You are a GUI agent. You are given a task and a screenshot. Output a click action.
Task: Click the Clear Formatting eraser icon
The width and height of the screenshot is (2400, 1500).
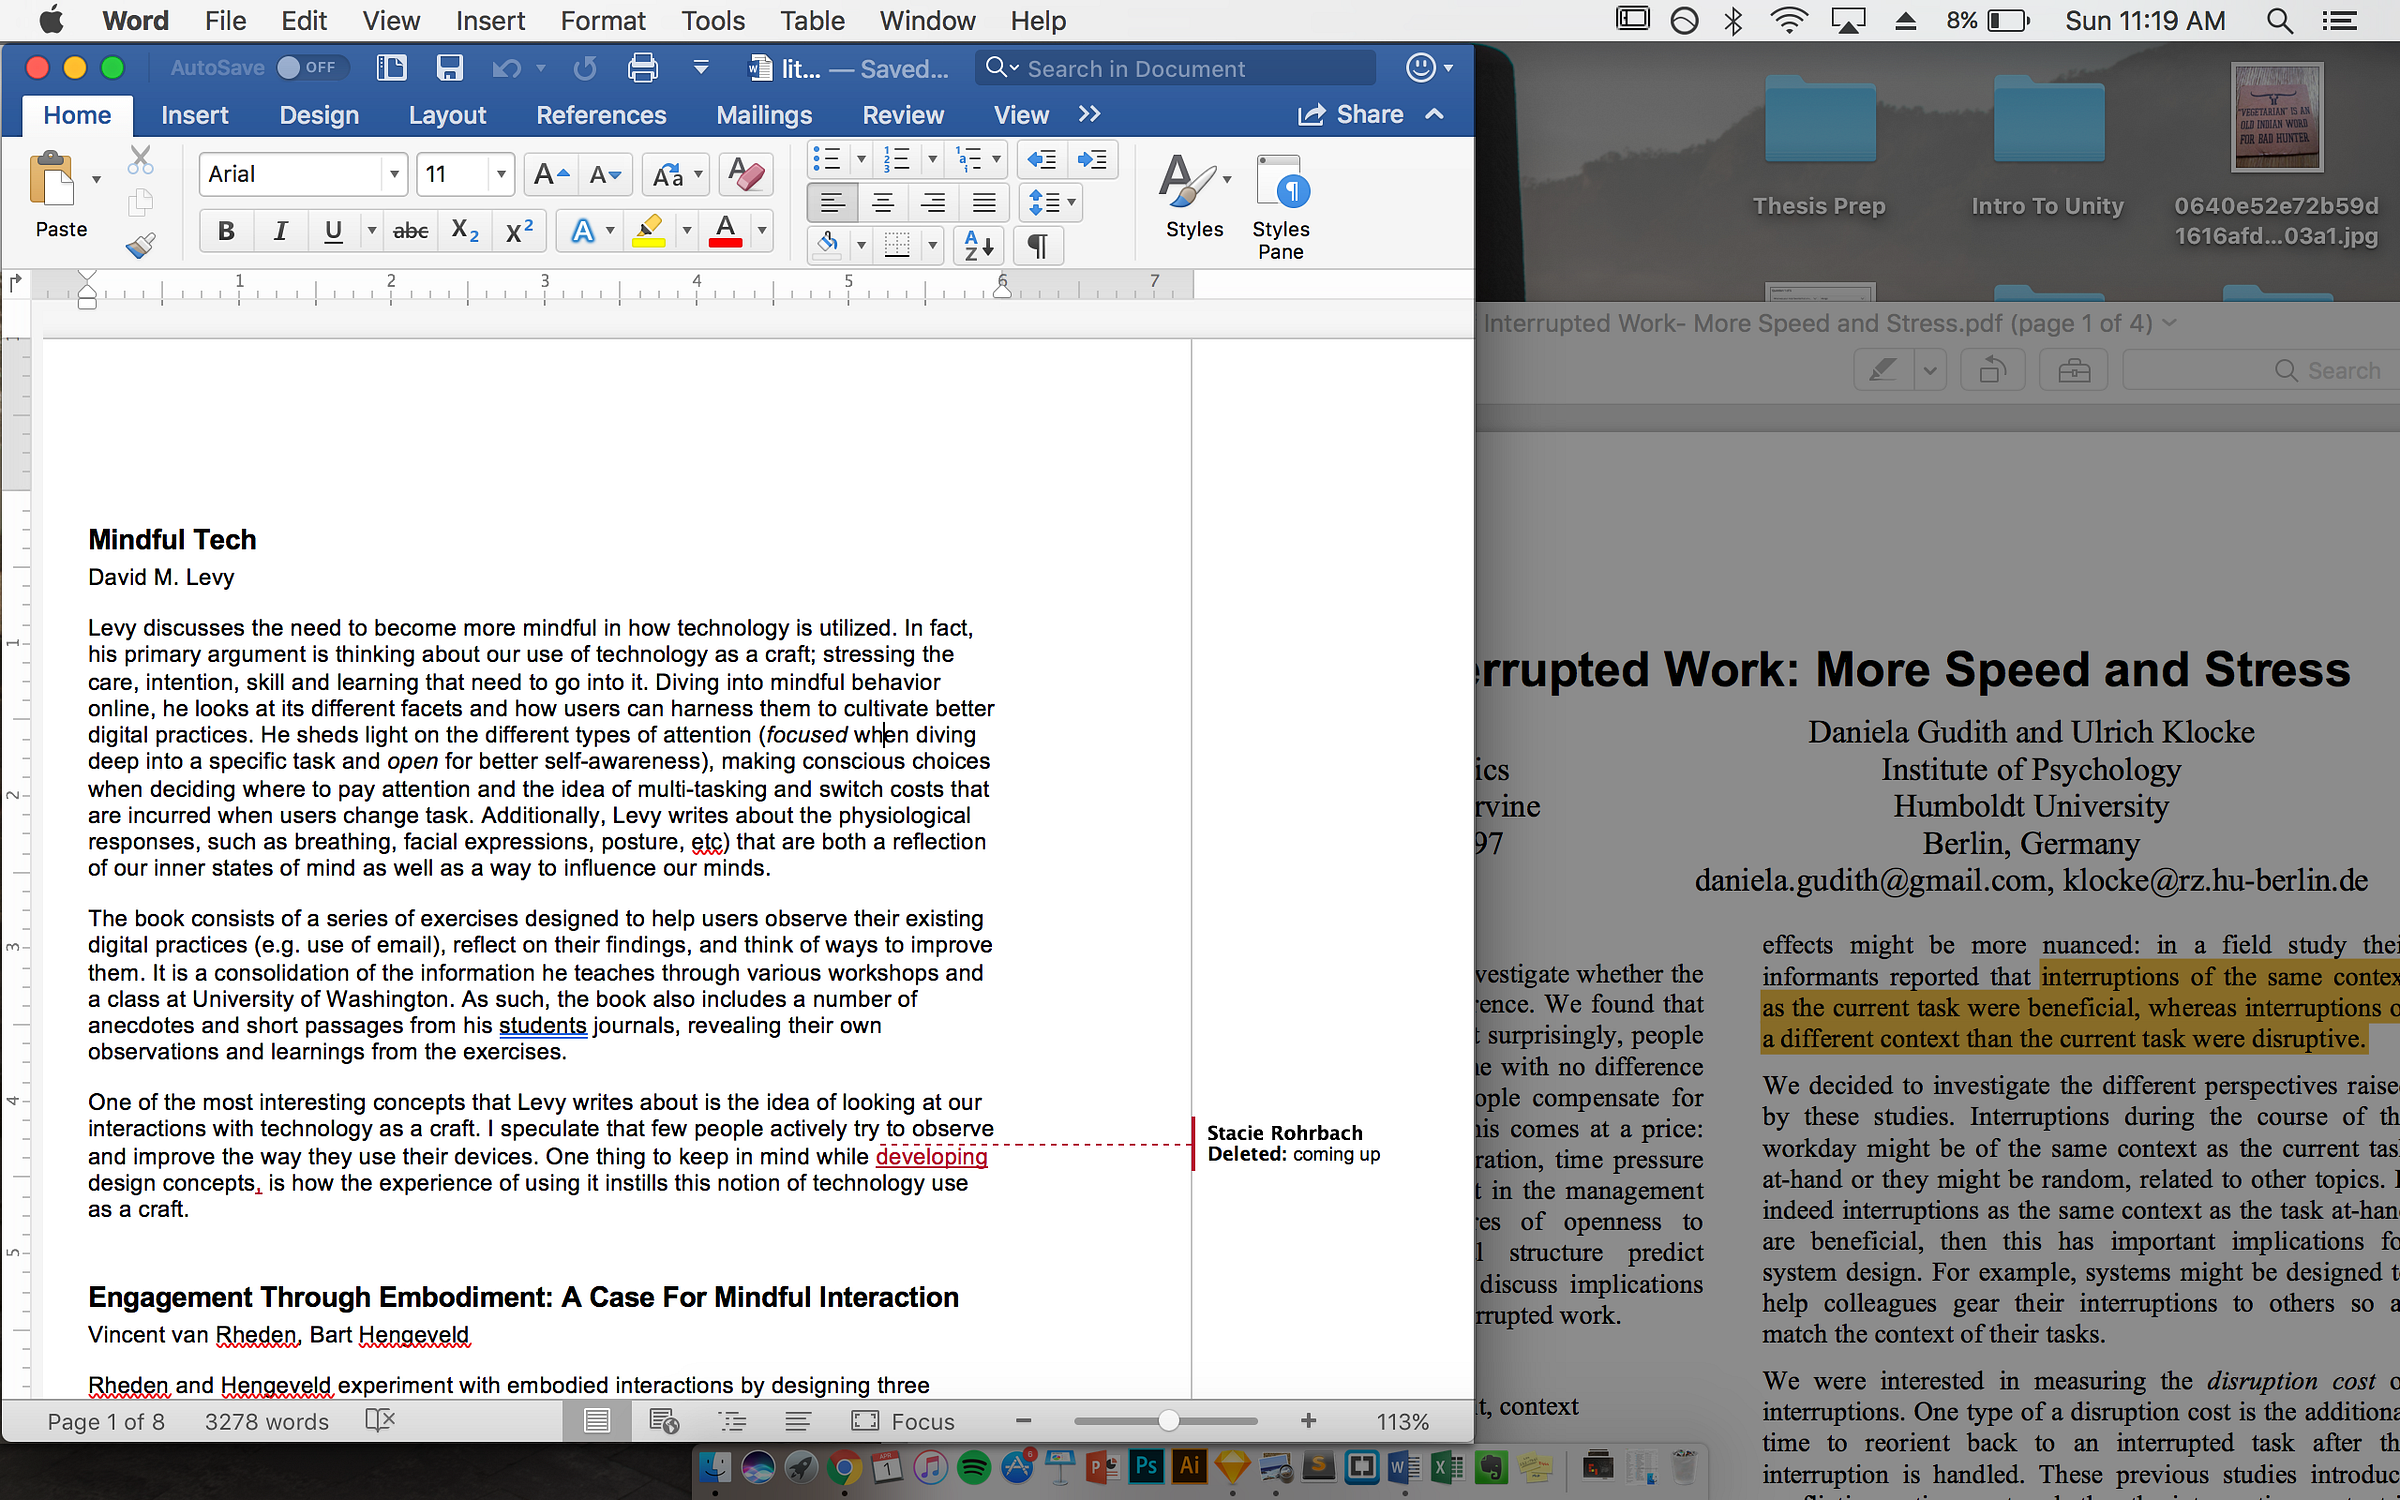coord(745,175)
